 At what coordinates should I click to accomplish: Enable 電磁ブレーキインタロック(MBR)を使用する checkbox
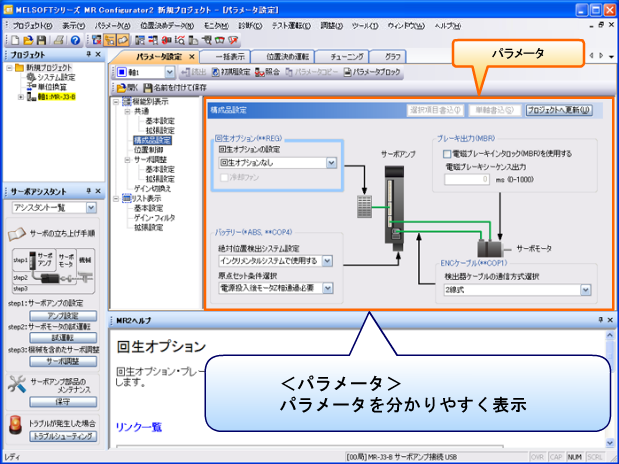point(447,154)
